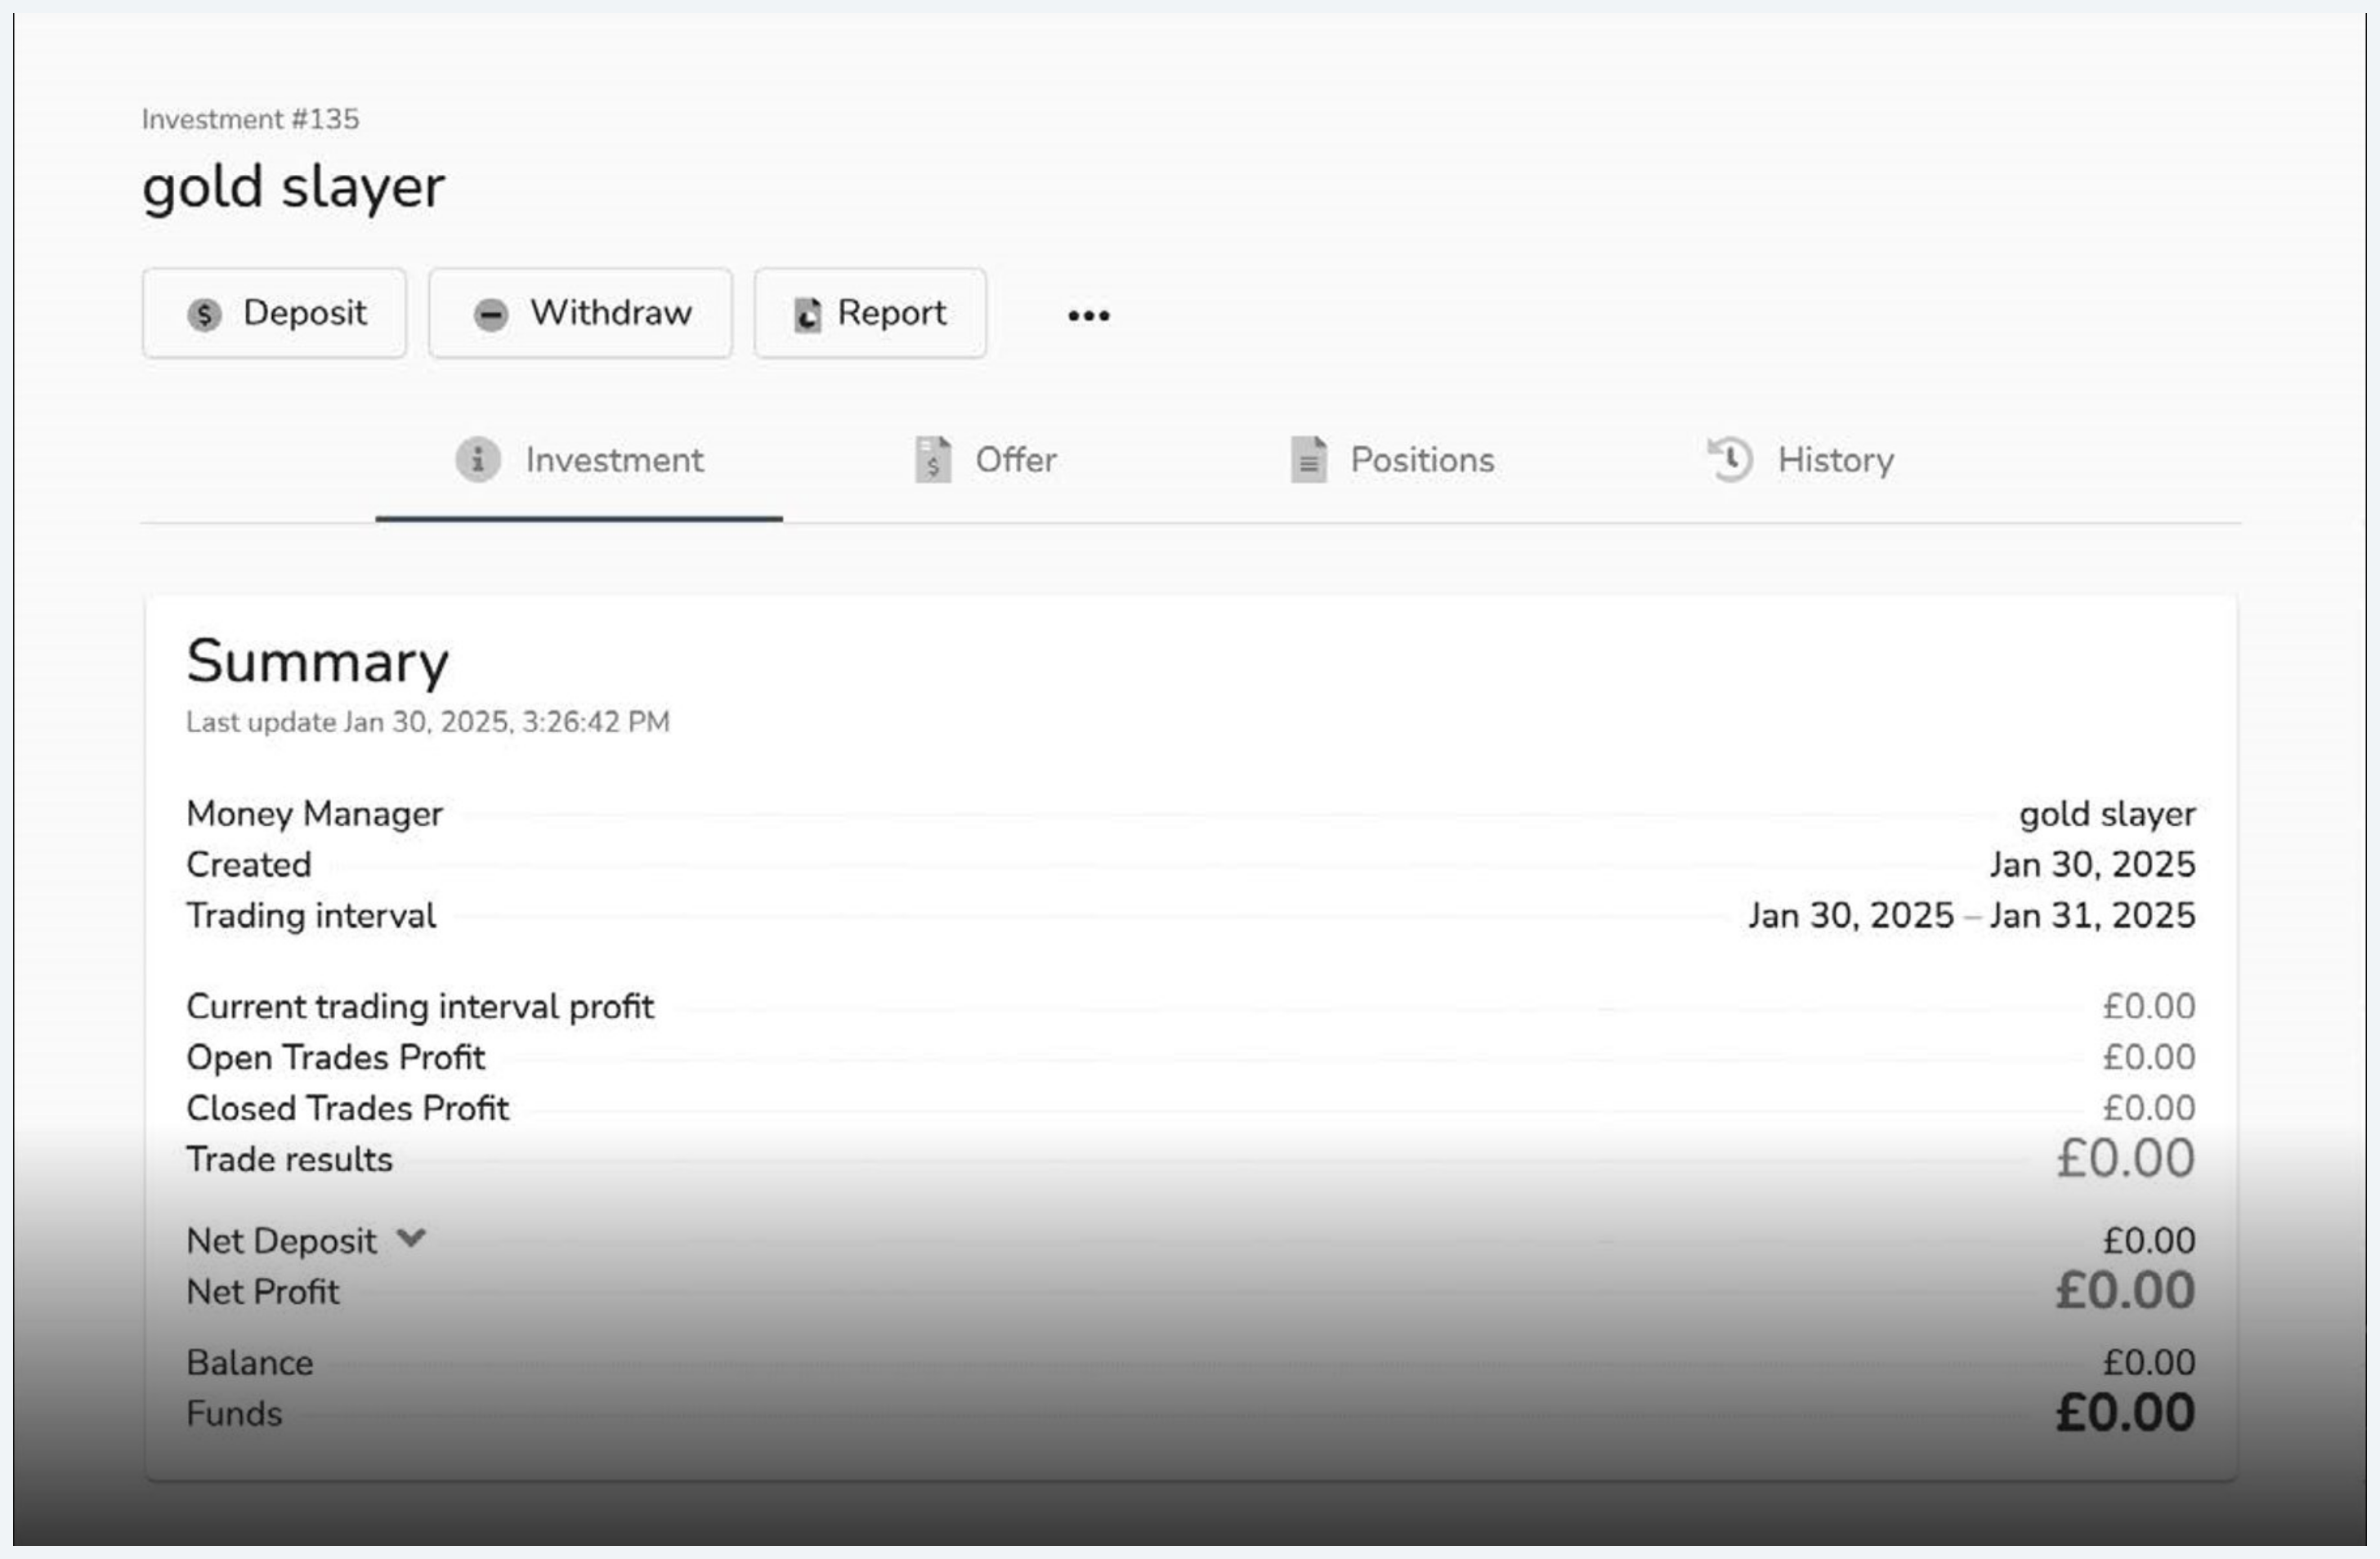Click the Net Deposit label
2380x1559 pixels.
coord(281,1241)
